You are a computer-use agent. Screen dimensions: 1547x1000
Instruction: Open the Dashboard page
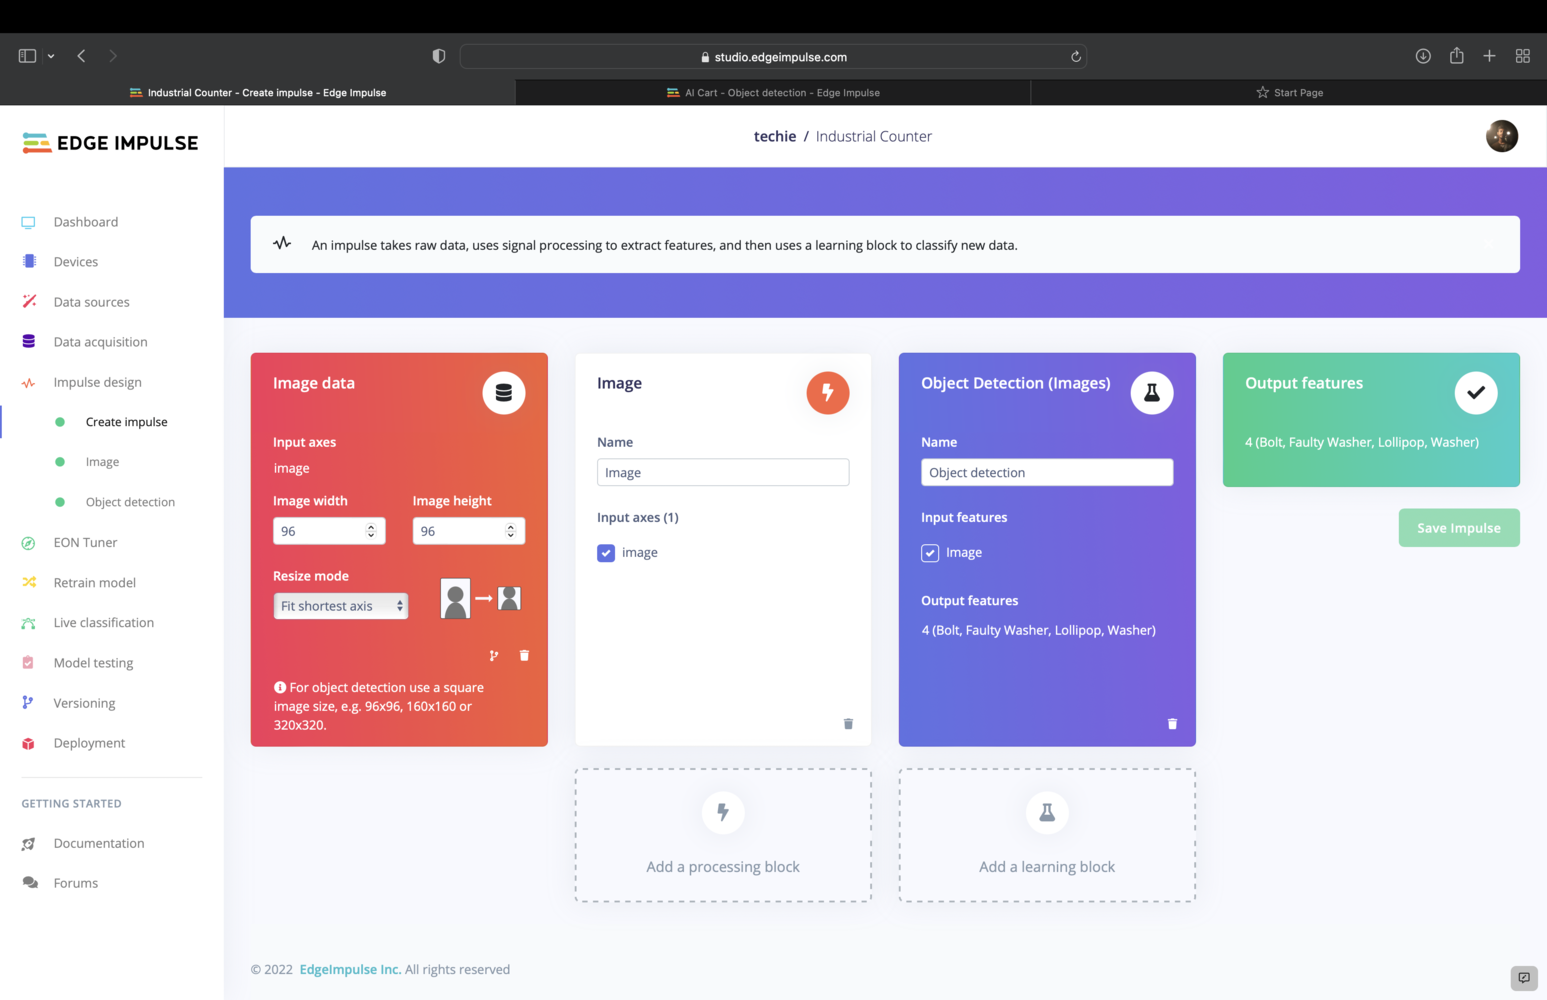(x=85, y=222)
